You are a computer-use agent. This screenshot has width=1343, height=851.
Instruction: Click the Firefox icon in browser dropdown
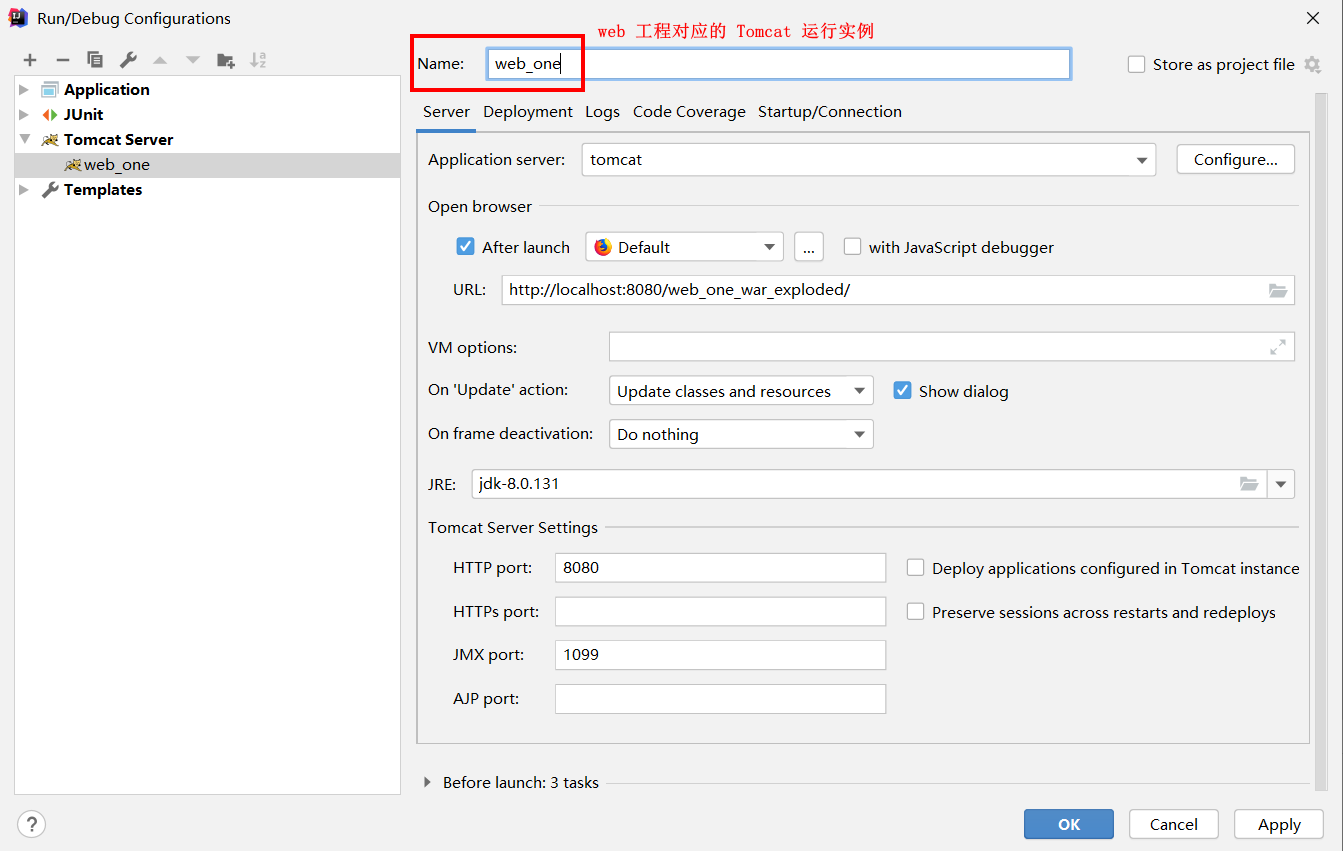pos(603,247)
